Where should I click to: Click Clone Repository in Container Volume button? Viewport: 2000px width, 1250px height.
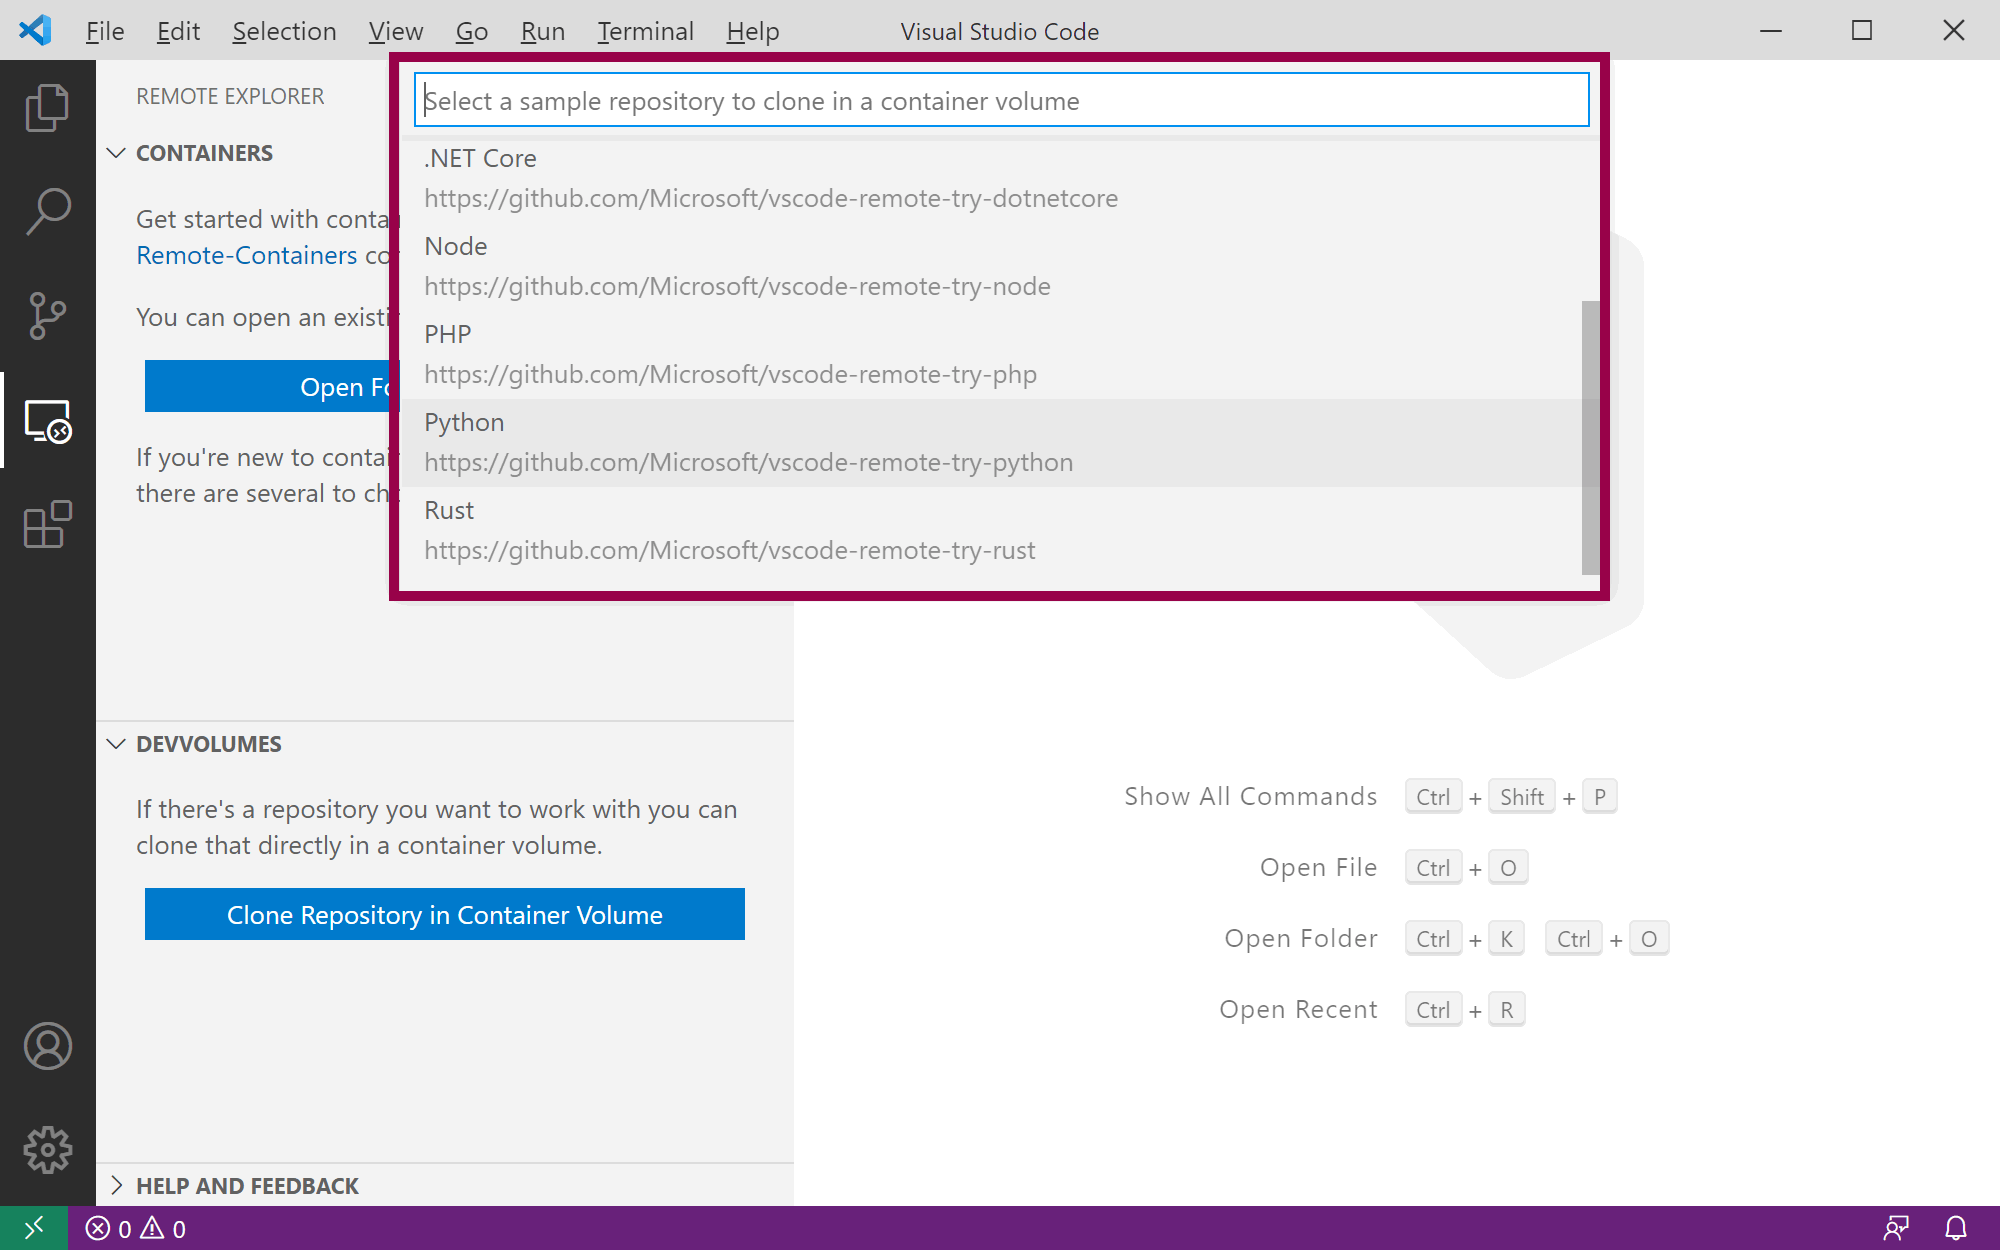[x=444, y=914]
